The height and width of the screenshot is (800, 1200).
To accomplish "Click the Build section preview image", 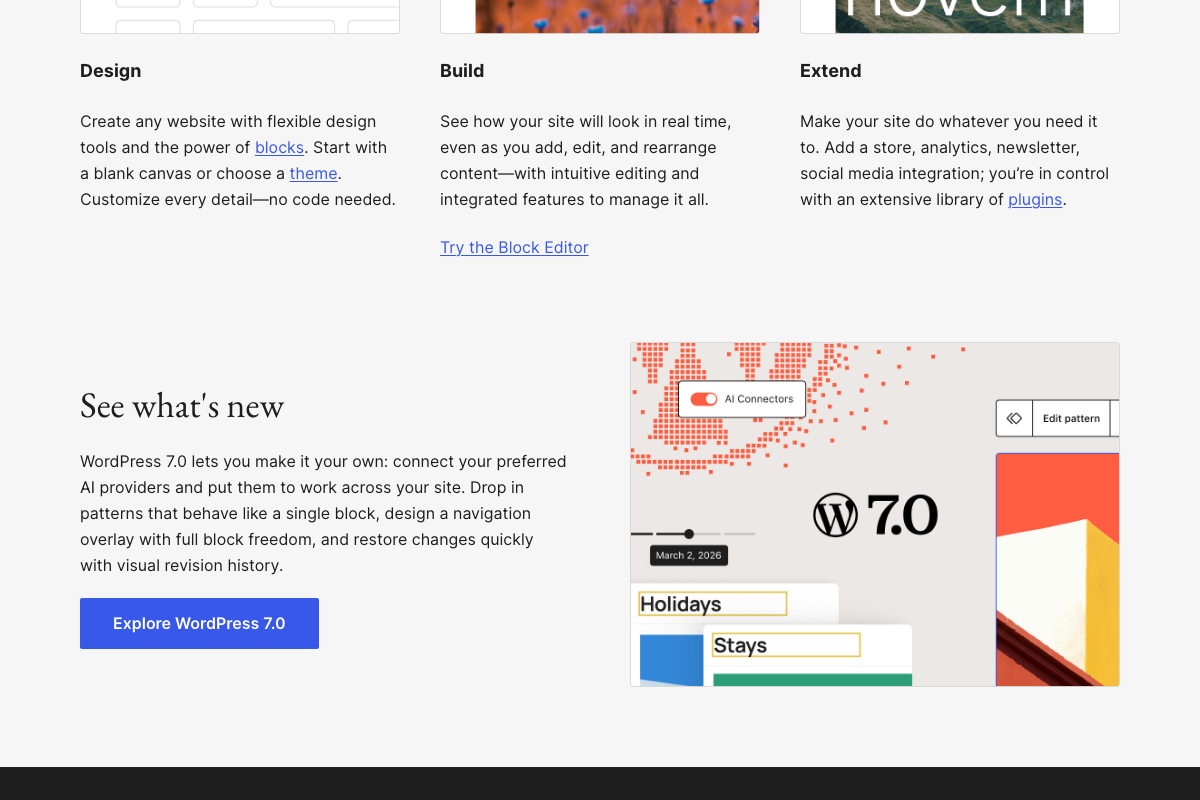I will 600,16.
